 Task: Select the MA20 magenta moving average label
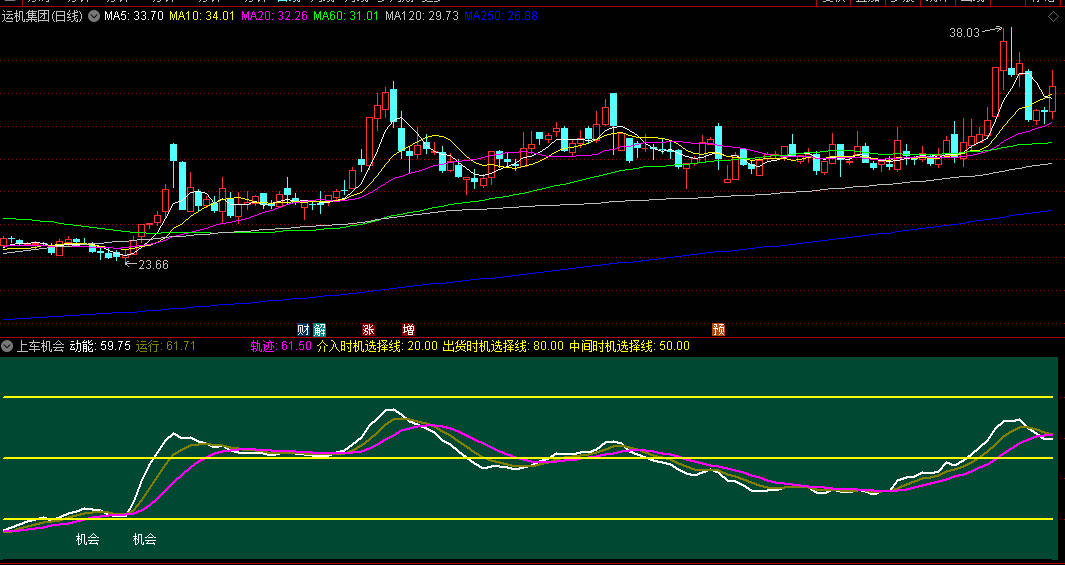(x=274, y=16)
